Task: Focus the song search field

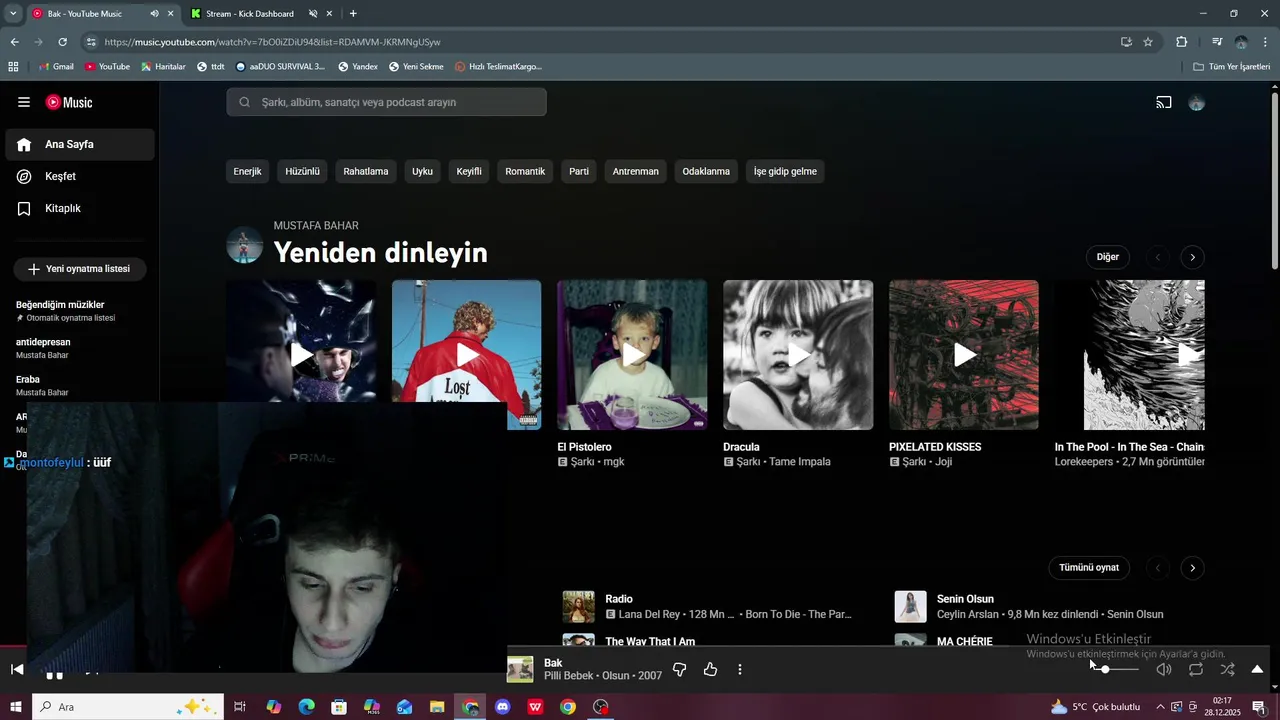Action: click(386, 102)
